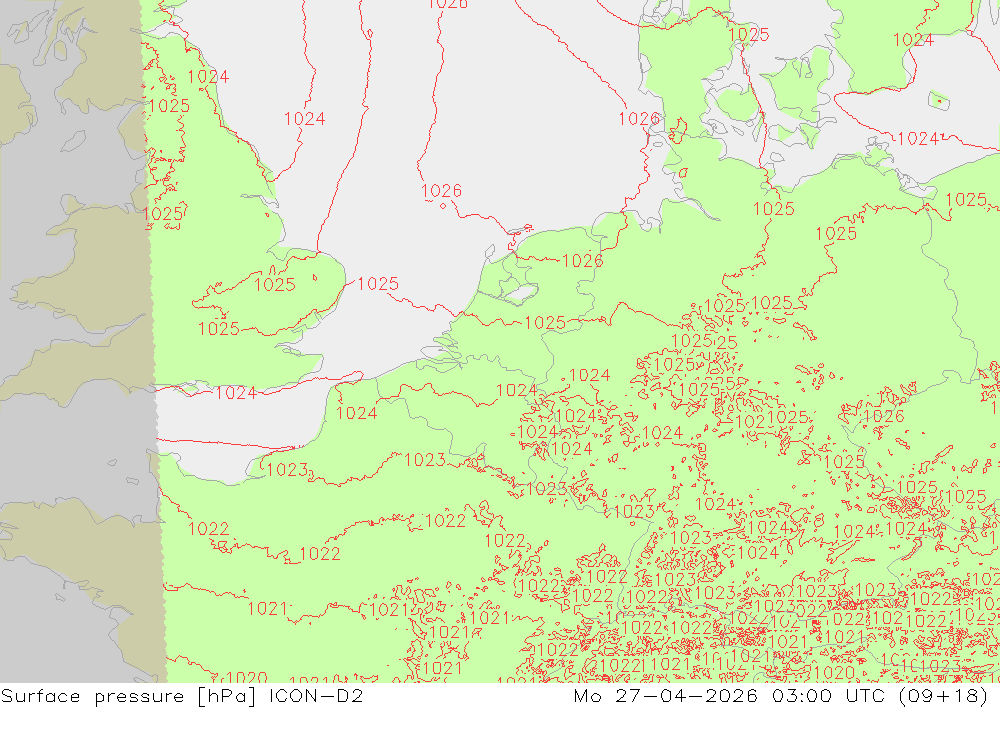Click the 1024 label beside the Scottish east coast
Screen dimensions: 1000x733
(x=208, y=77)
